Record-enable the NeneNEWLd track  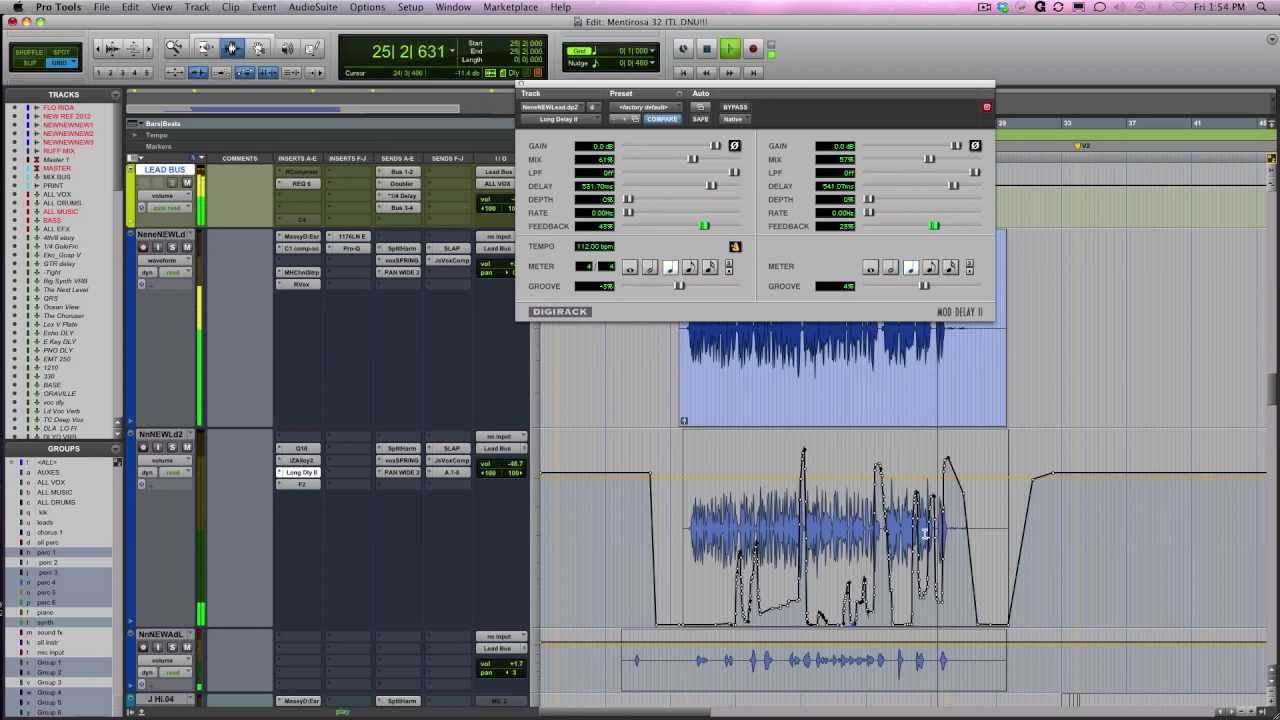[x=143, y=247]
